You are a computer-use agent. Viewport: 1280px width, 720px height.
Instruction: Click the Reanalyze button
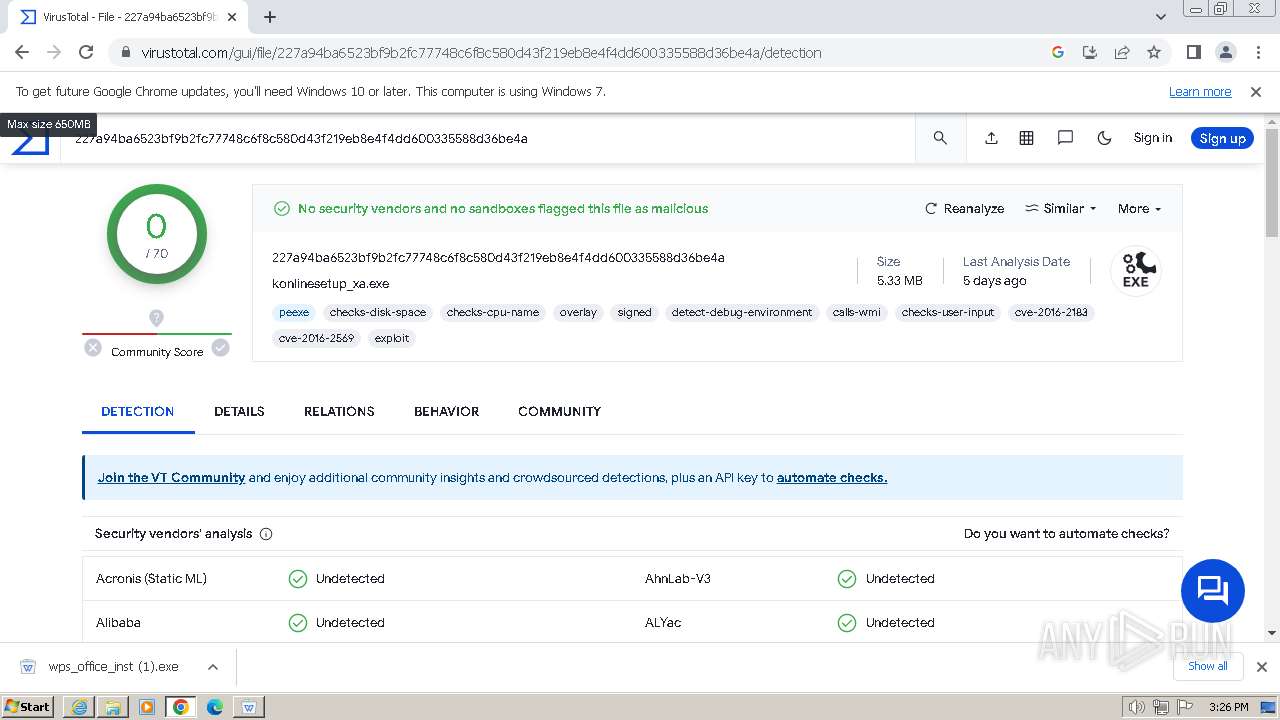pyautogui.click(x=964, y=209)
